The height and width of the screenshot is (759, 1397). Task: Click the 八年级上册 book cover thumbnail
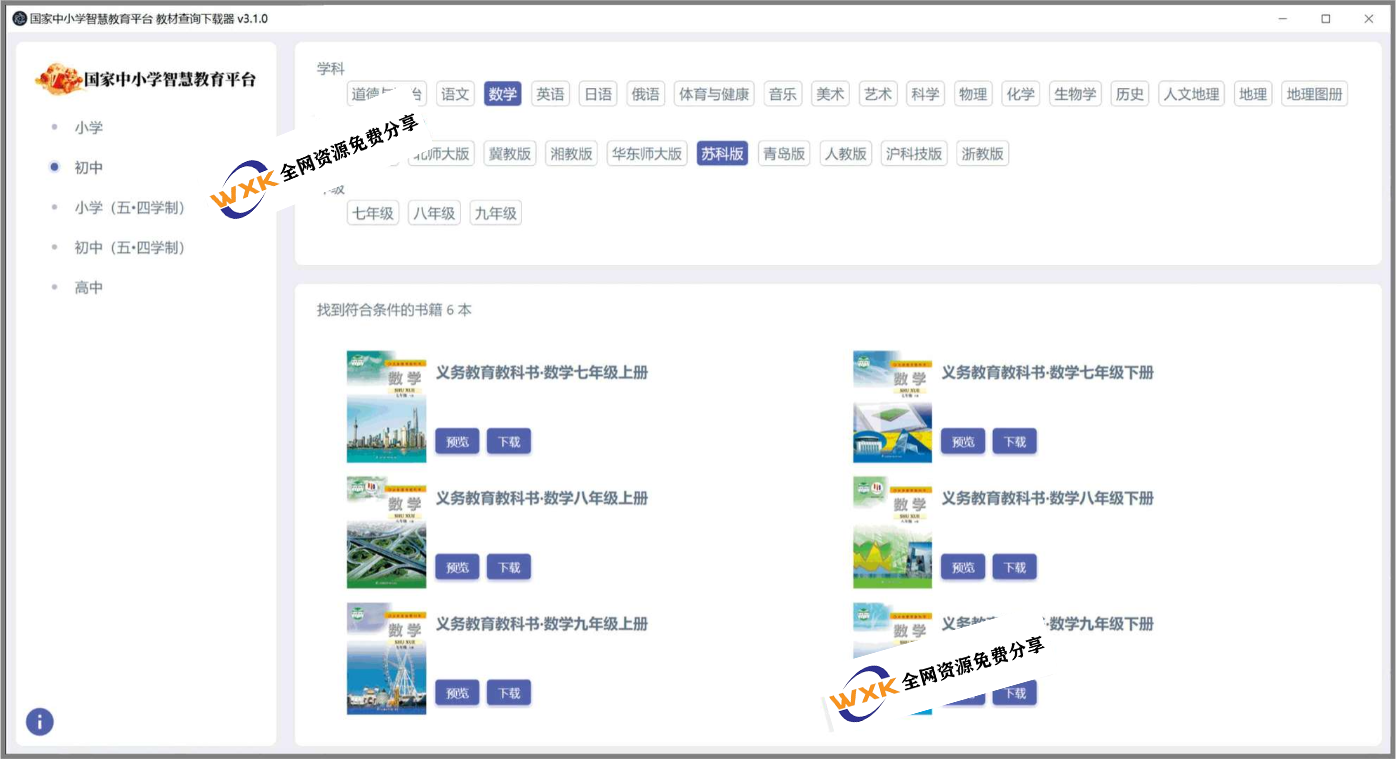[x=386, y=532]
